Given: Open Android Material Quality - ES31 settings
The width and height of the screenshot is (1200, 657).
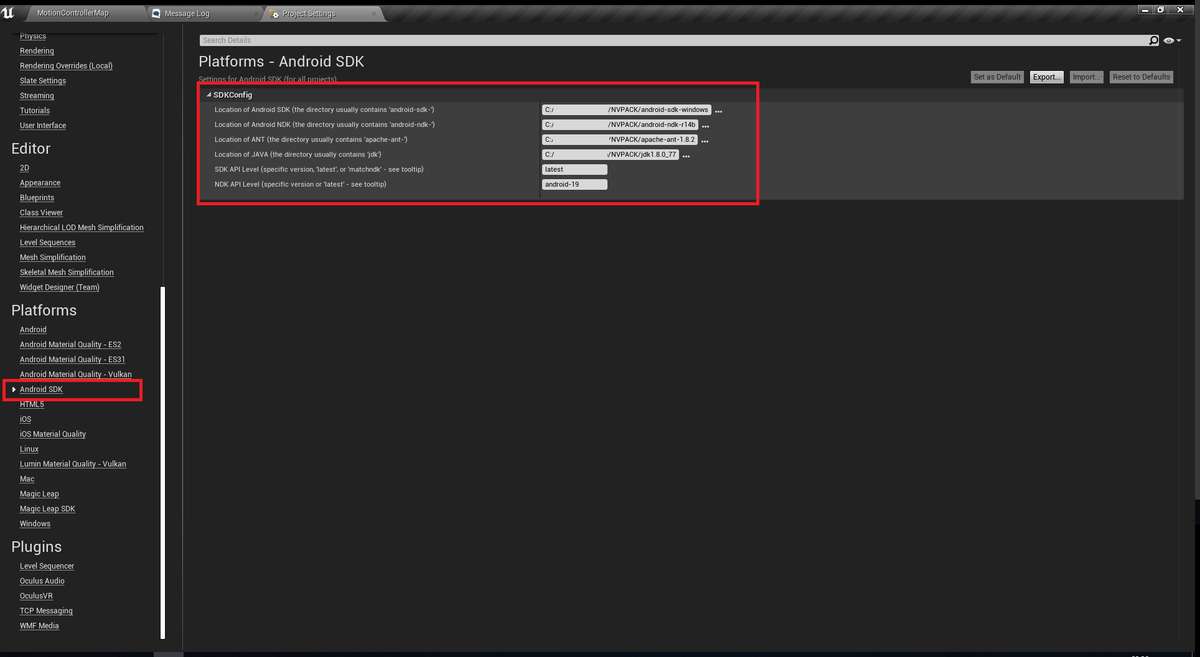Looking at the screenshot, I should coord(73,360).
